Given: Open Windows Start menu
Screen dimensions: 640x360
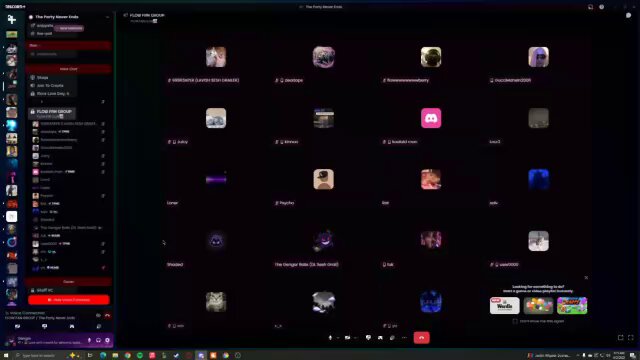Looking at the screenshot, I should pos(6,356).
